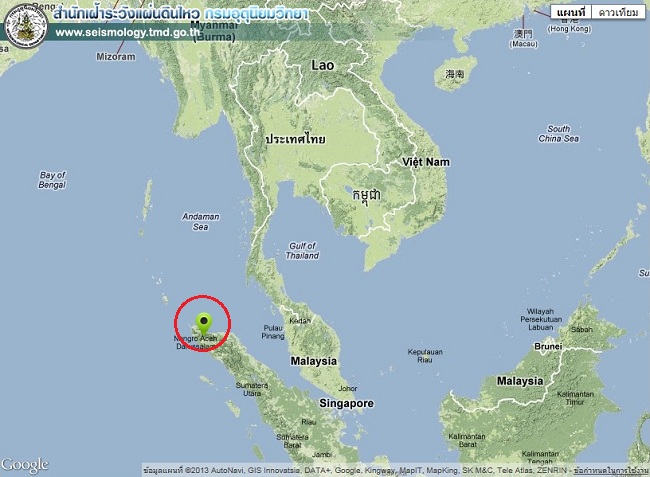Open the www.seismology.tmd.go.th website link

(128, 33)
